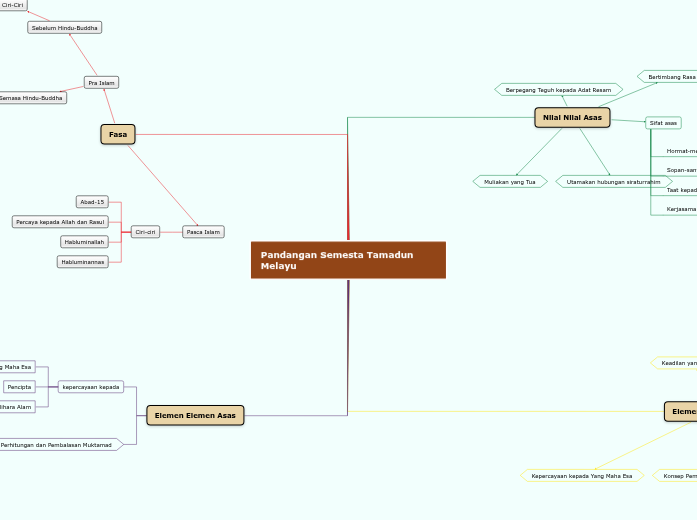
Task: Click the Ciri-ciri node beside Pasca Islam
Action: click(145, 232)
